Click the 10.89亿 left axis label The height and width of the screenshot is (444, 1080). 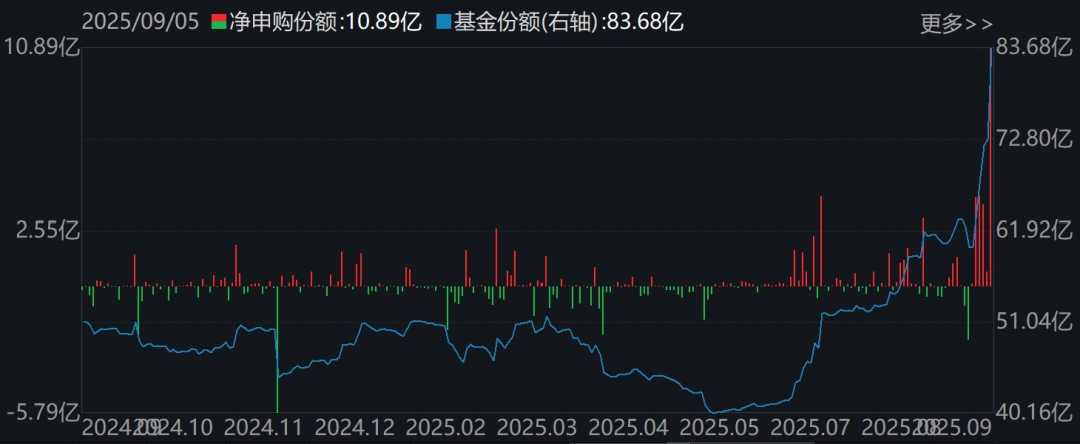(x=43, y=48)
